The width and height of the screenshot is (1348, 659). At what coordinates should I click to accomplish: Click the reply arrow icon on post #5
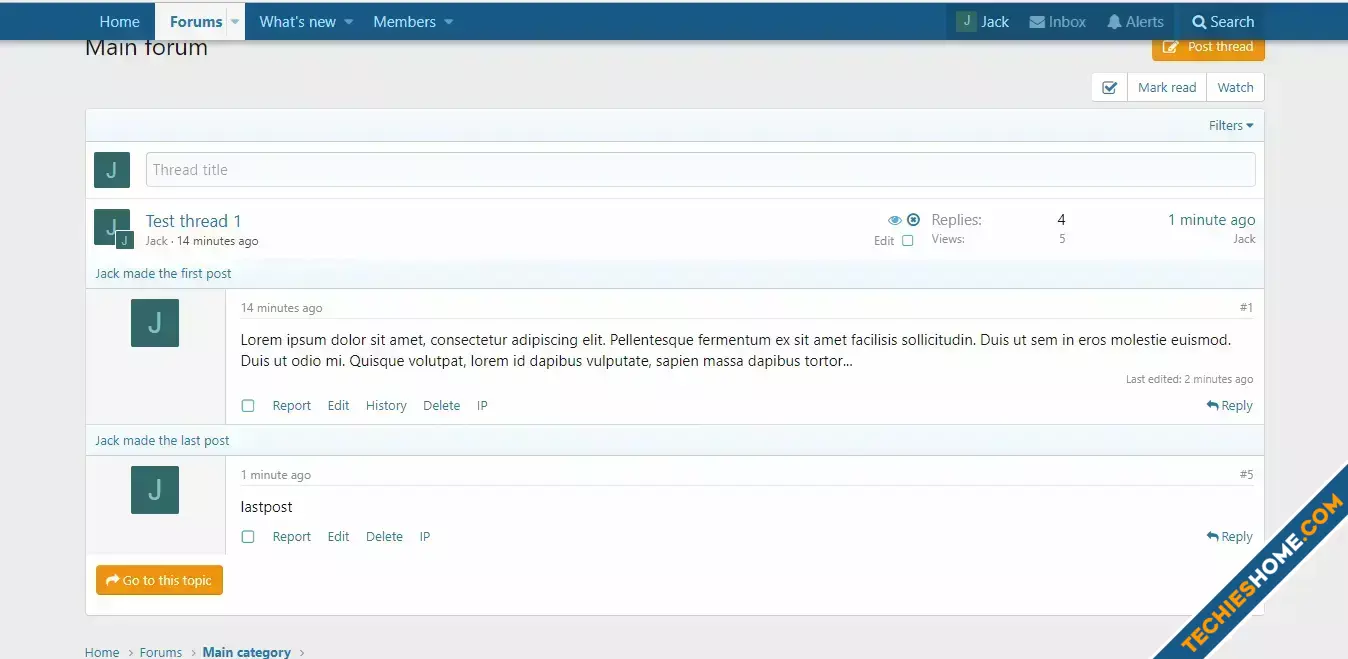(x=1212, y=536)
